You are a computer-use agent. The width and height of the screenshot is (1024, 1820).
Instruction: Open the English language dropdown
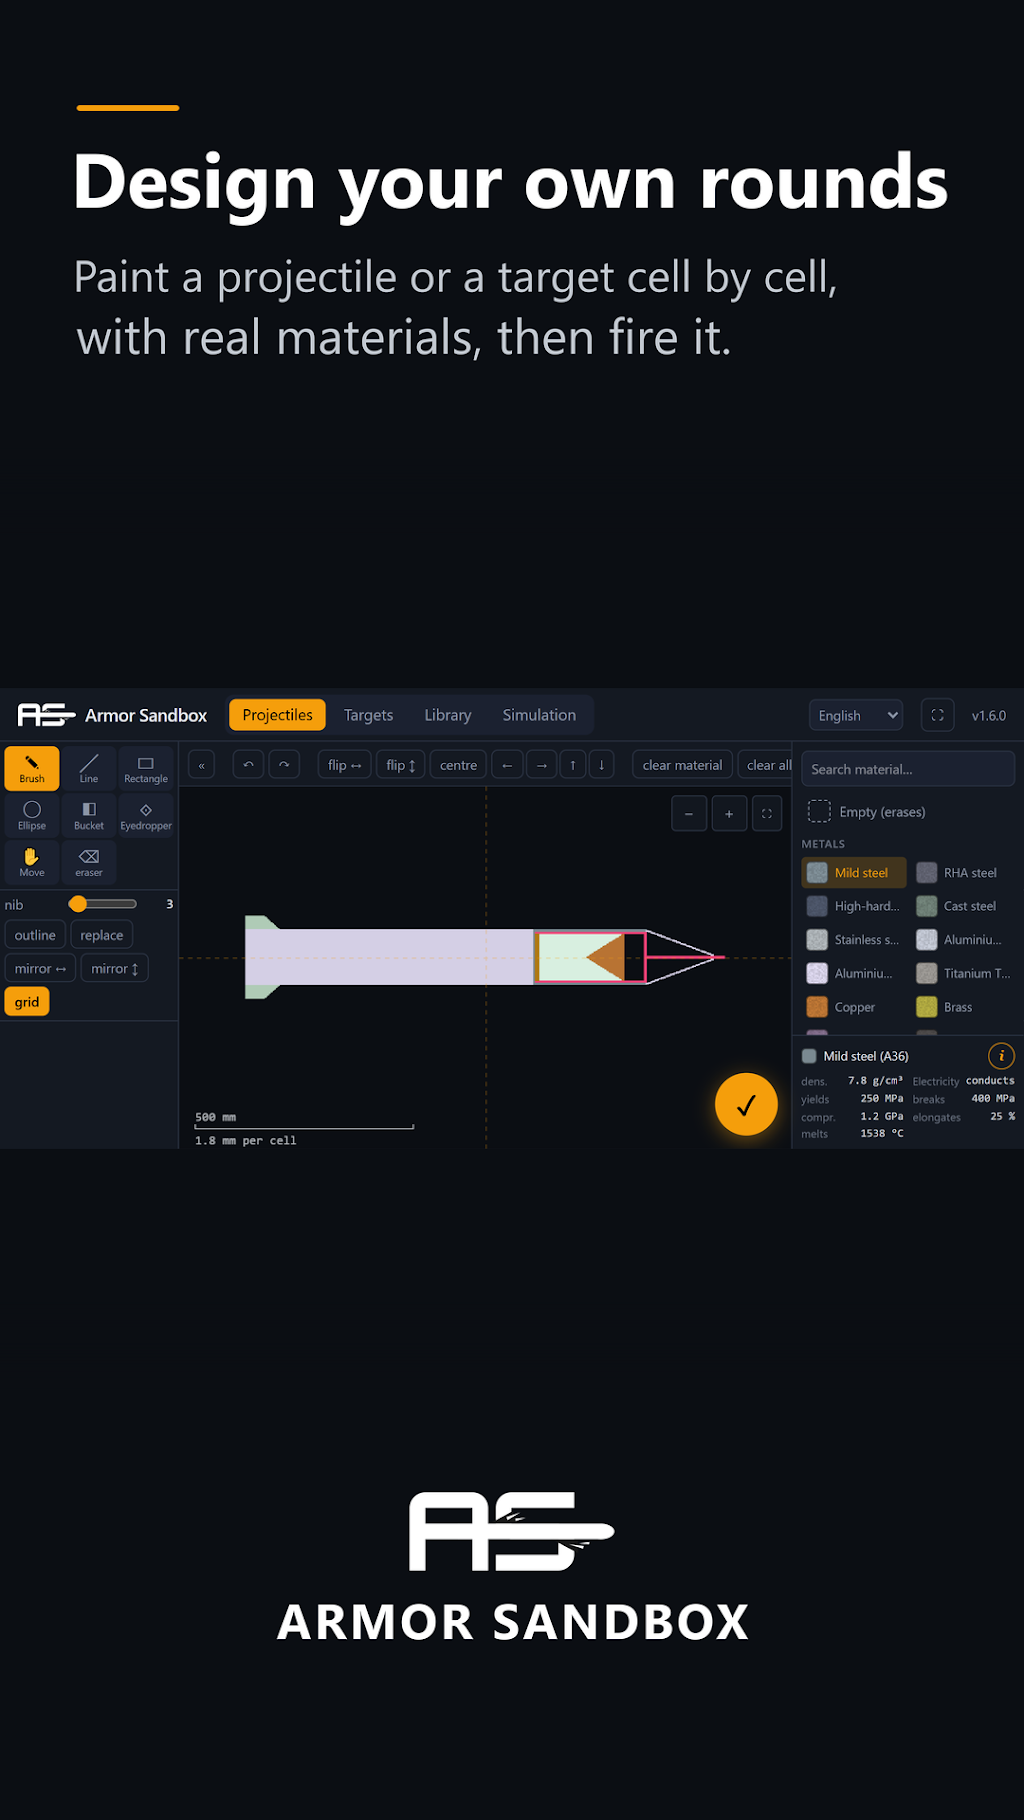point(855,715)
